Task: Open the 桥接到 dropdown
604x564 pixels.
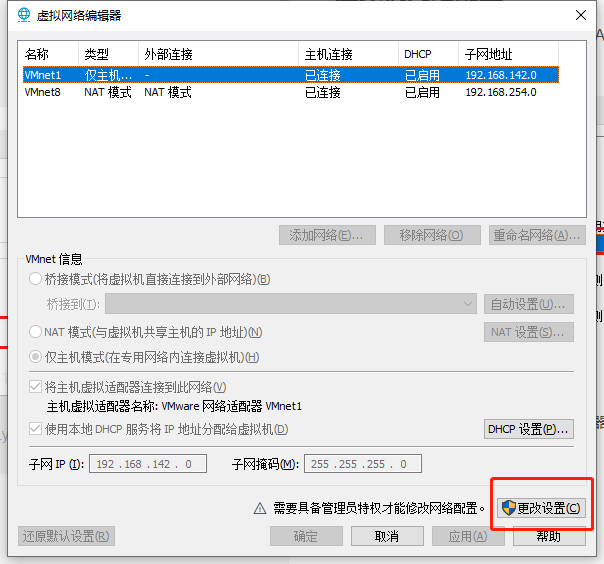Action: pos(291,304)
